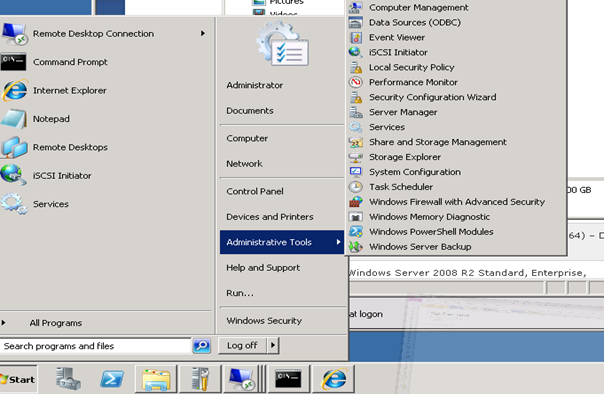
Task: Open Network from Start menu
Action: coord(245,164)
